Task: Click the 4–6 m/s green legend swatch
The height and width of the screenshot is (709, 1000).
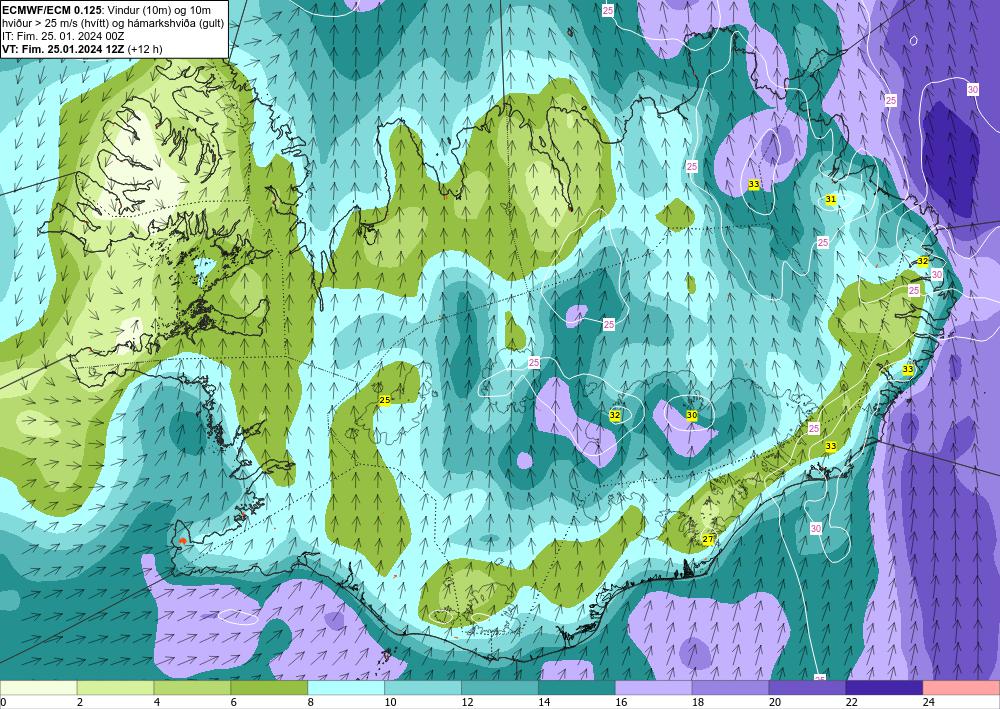Action: (x=192, y=688)
